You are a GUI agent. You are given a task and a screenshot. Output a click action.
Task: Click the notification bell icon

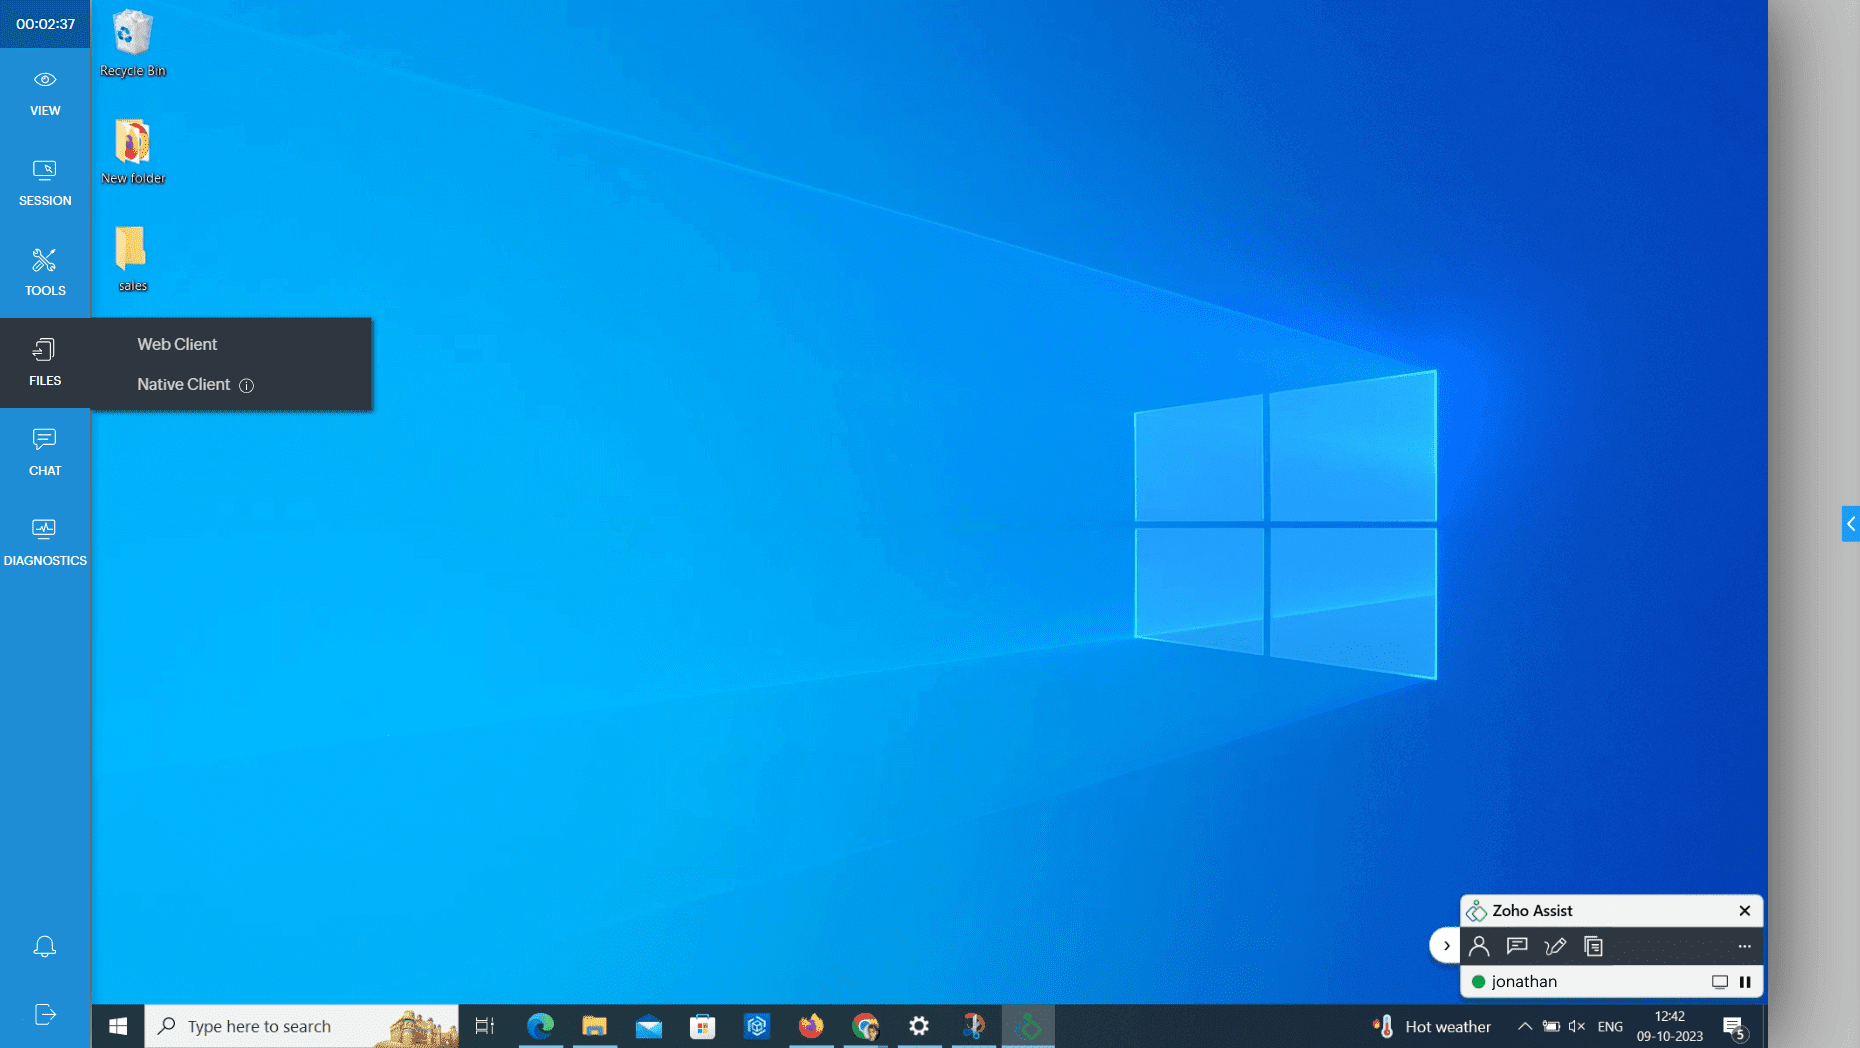(x=45, y=946)
